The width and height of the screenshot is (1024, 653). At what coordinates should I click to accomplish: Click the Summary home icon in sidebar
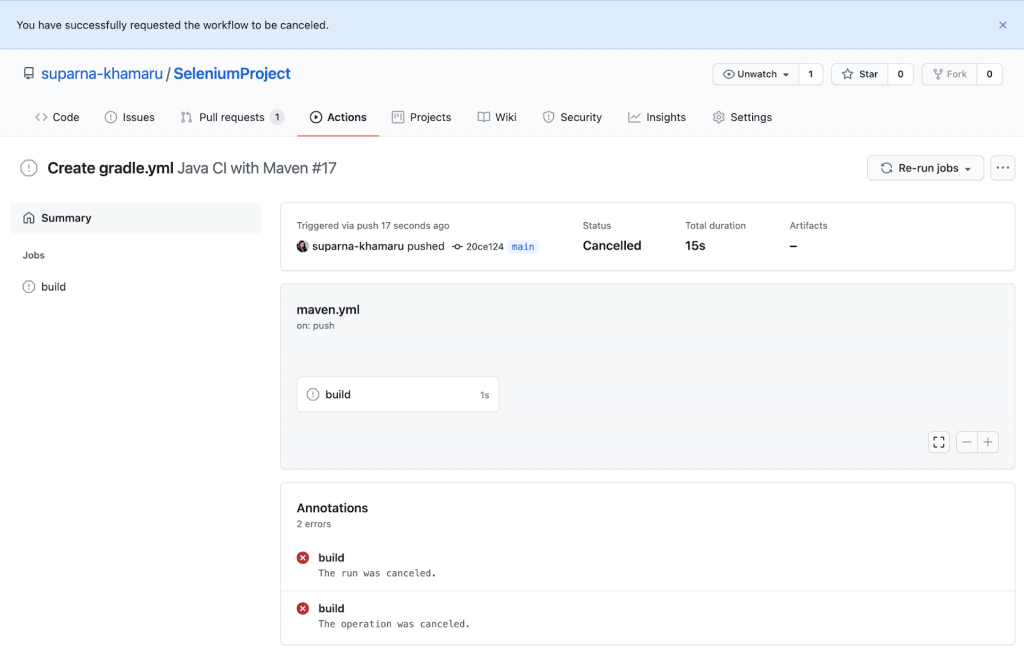click(x=29, y=218)
